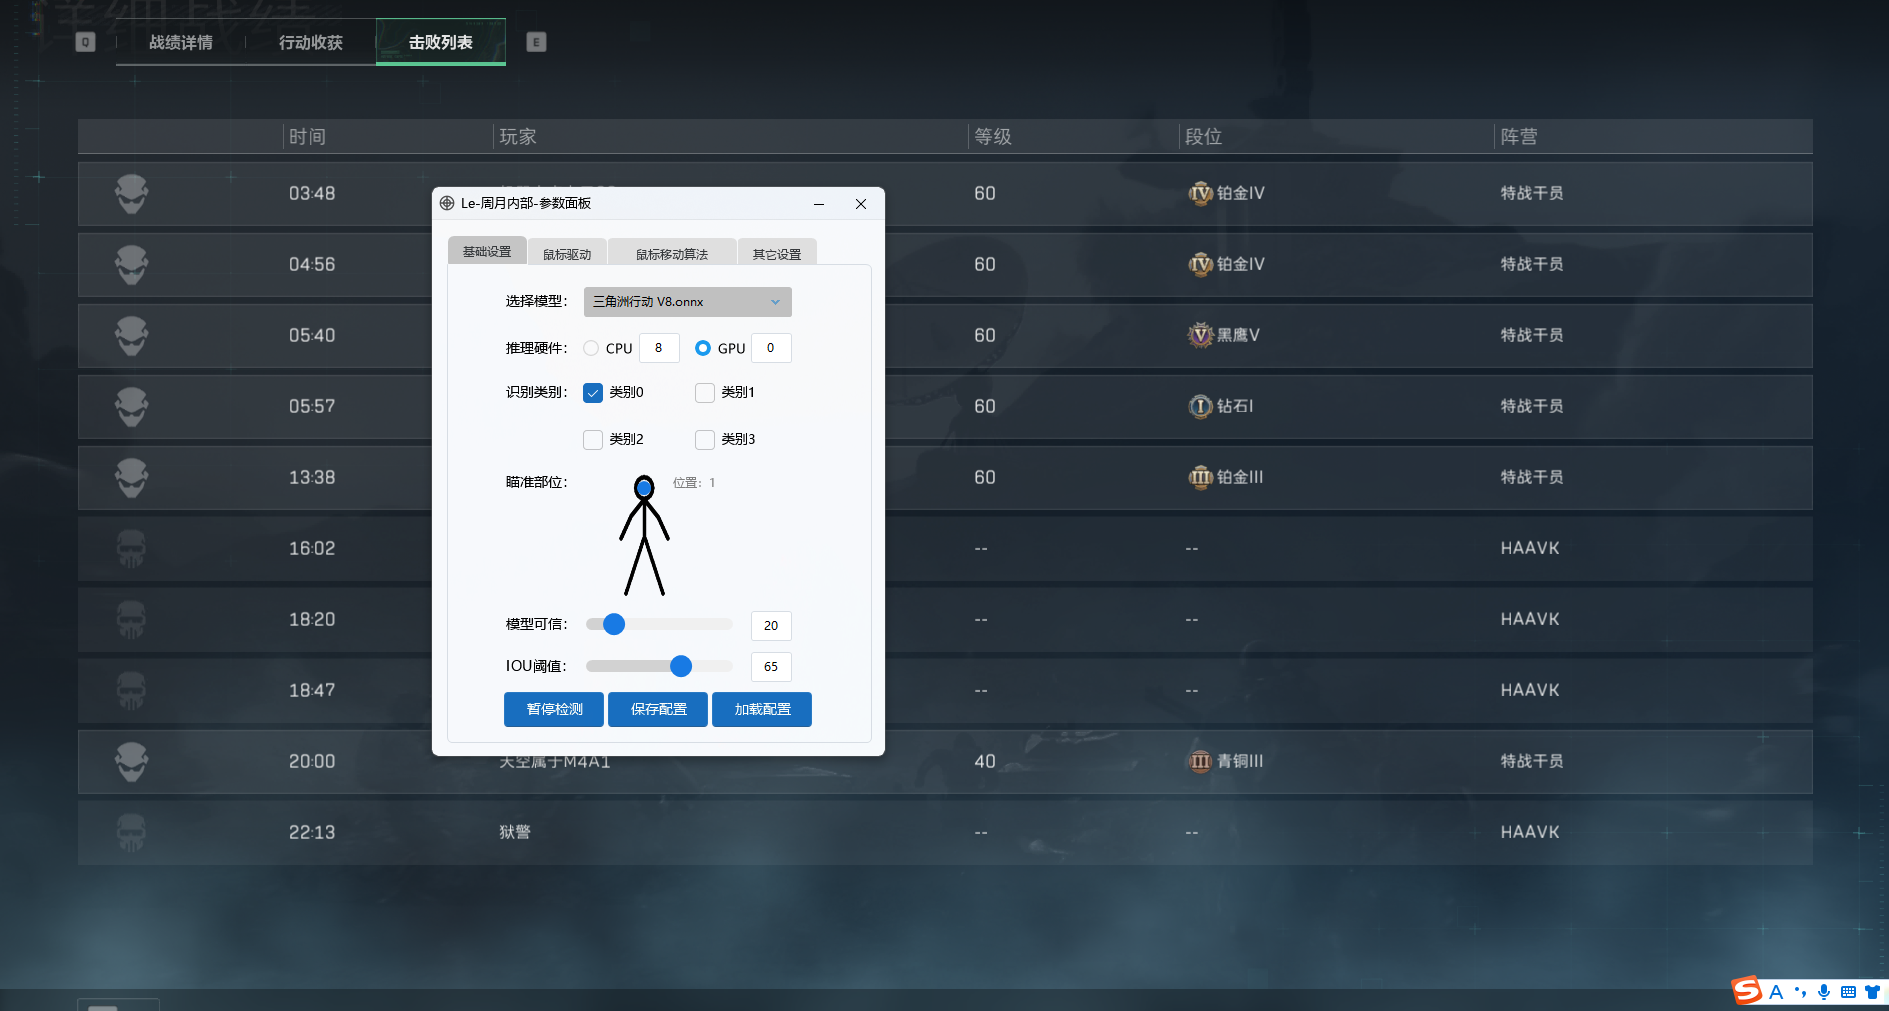The height and width of the screenshot is (1011, 1889).
Task: Uncheck the 类别0 checkbox
Action: click(593, 393)
